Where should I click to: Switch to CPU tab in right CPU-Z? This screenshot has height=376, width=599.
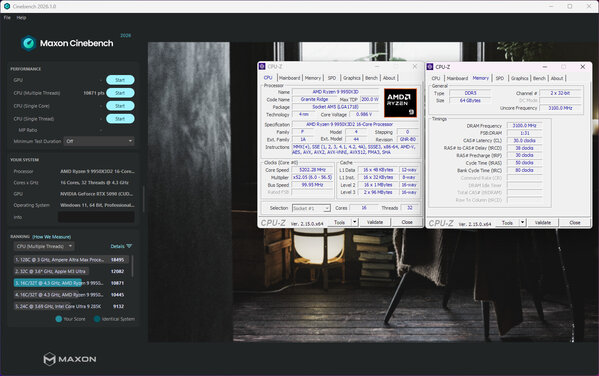pos(436,78)
